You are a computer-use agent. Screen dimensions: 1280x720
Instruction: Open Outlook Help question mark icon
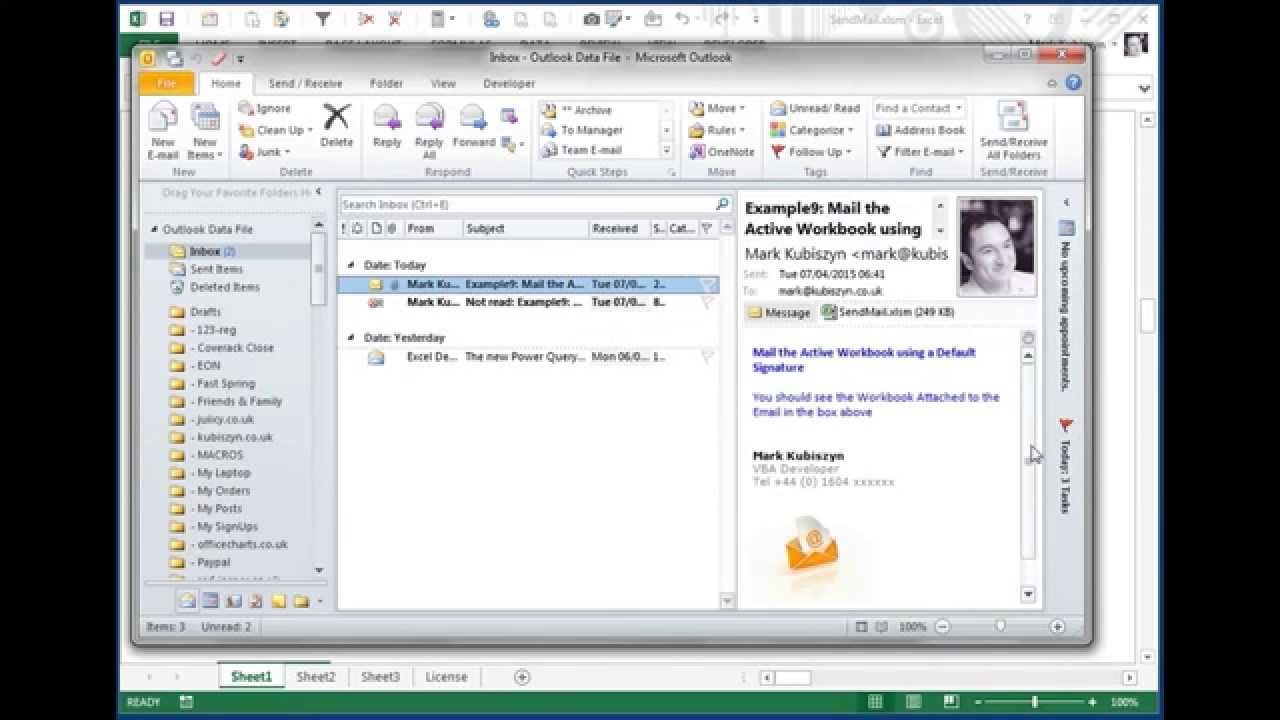[x=1073, y=83]
